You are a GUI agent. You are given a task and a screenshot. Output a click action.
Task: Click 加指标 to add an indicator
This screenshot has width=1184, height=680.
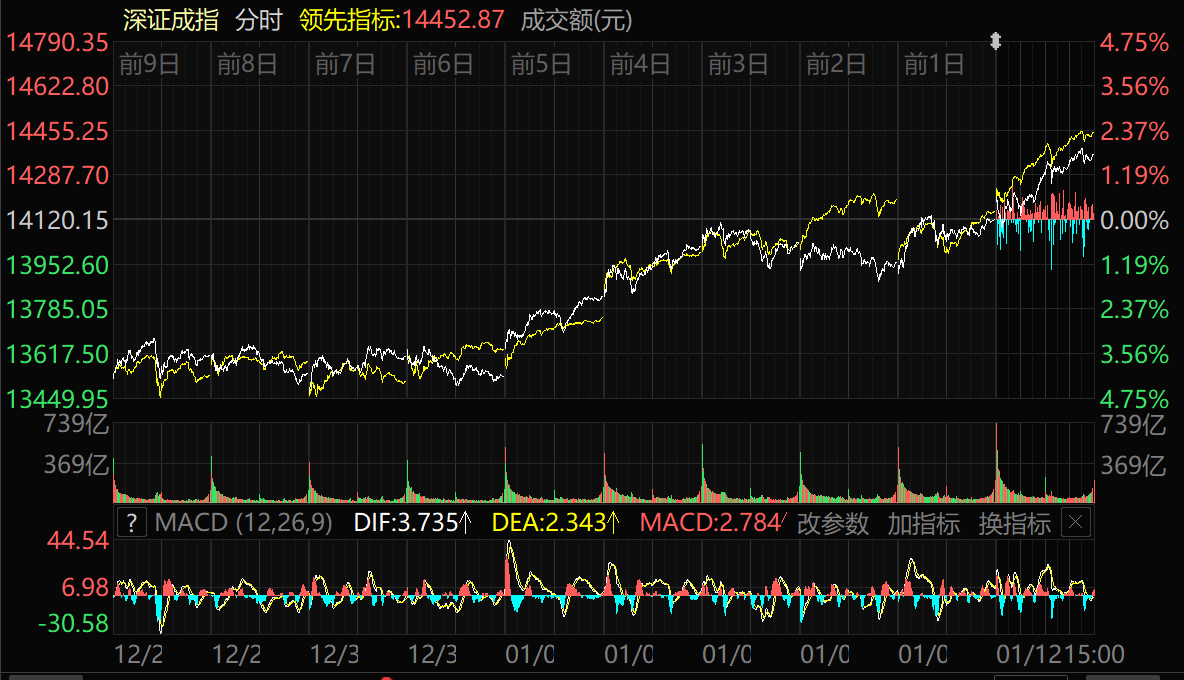tap(923, 523)
